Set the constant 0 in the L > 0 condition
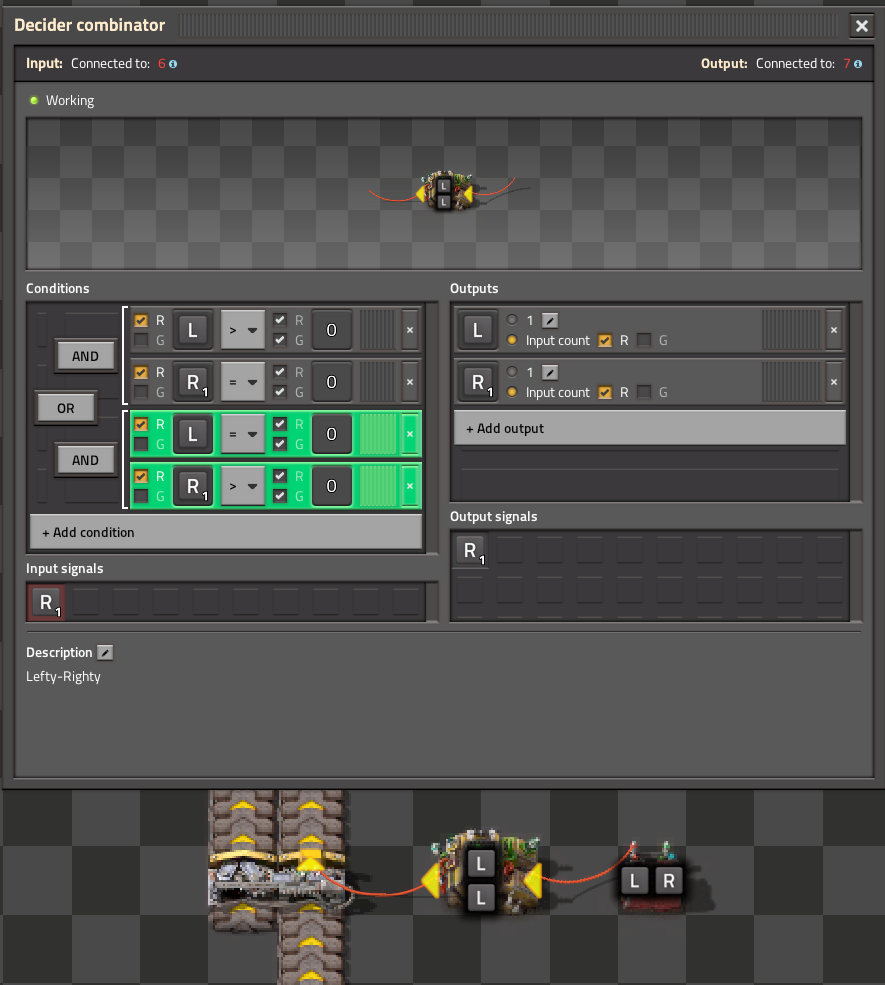The image size is (885, 985). 332,330
